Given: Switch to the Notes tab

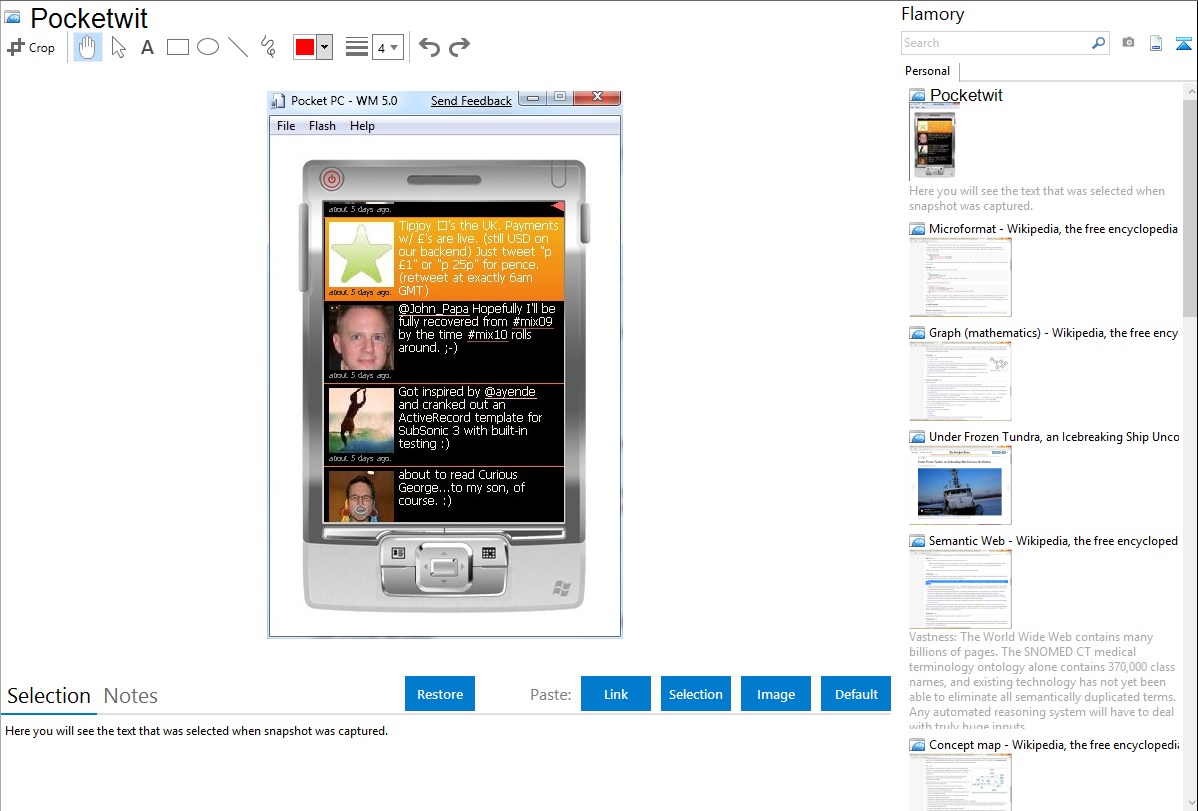Looking at the screenshot, I should click(x=130, y=696).
